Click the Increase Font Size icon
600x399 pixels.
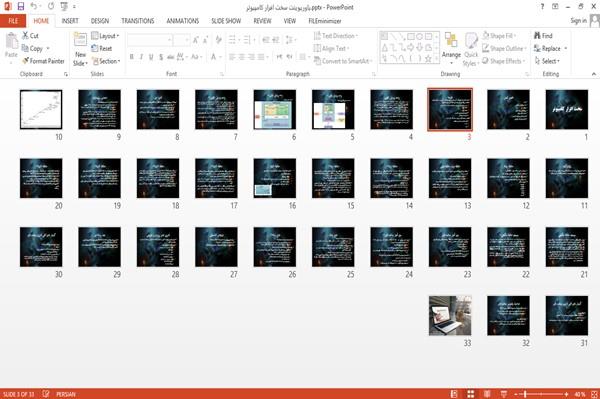click(x=196, y=39)
